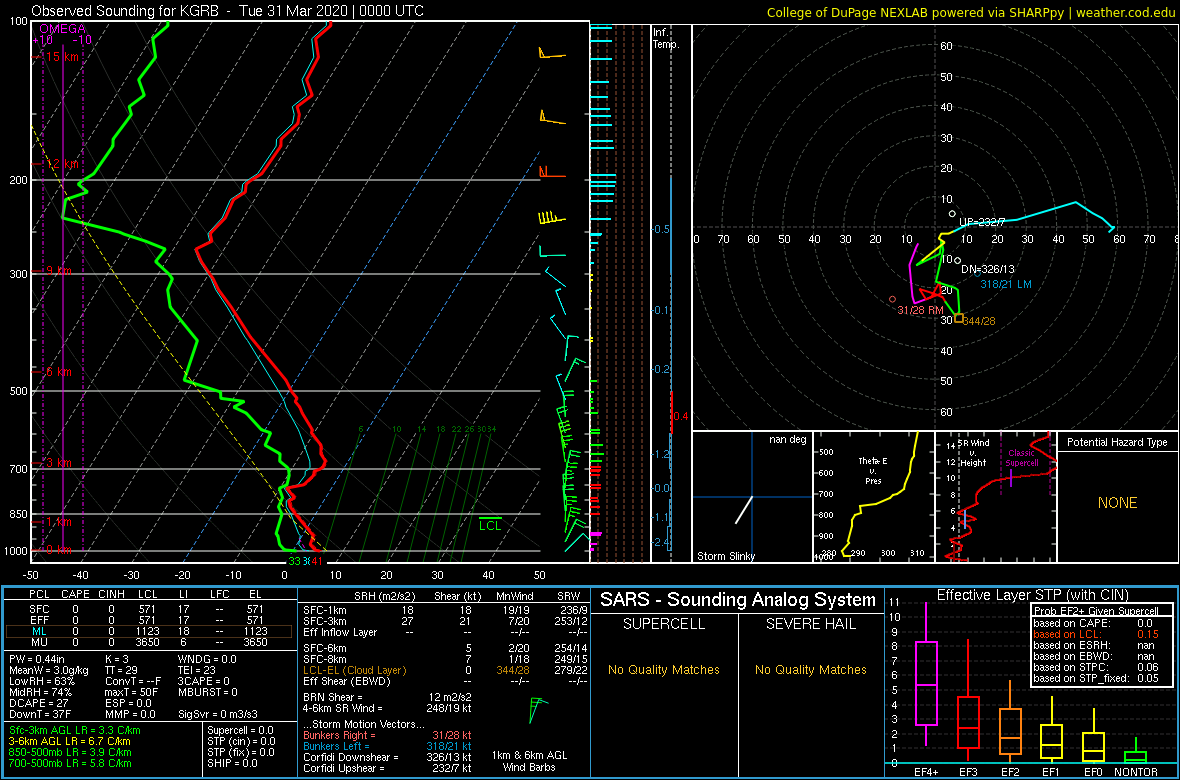Click the Inf. Temp. column label
Screen dimensions: 1180x780
(x=666, y=39)
